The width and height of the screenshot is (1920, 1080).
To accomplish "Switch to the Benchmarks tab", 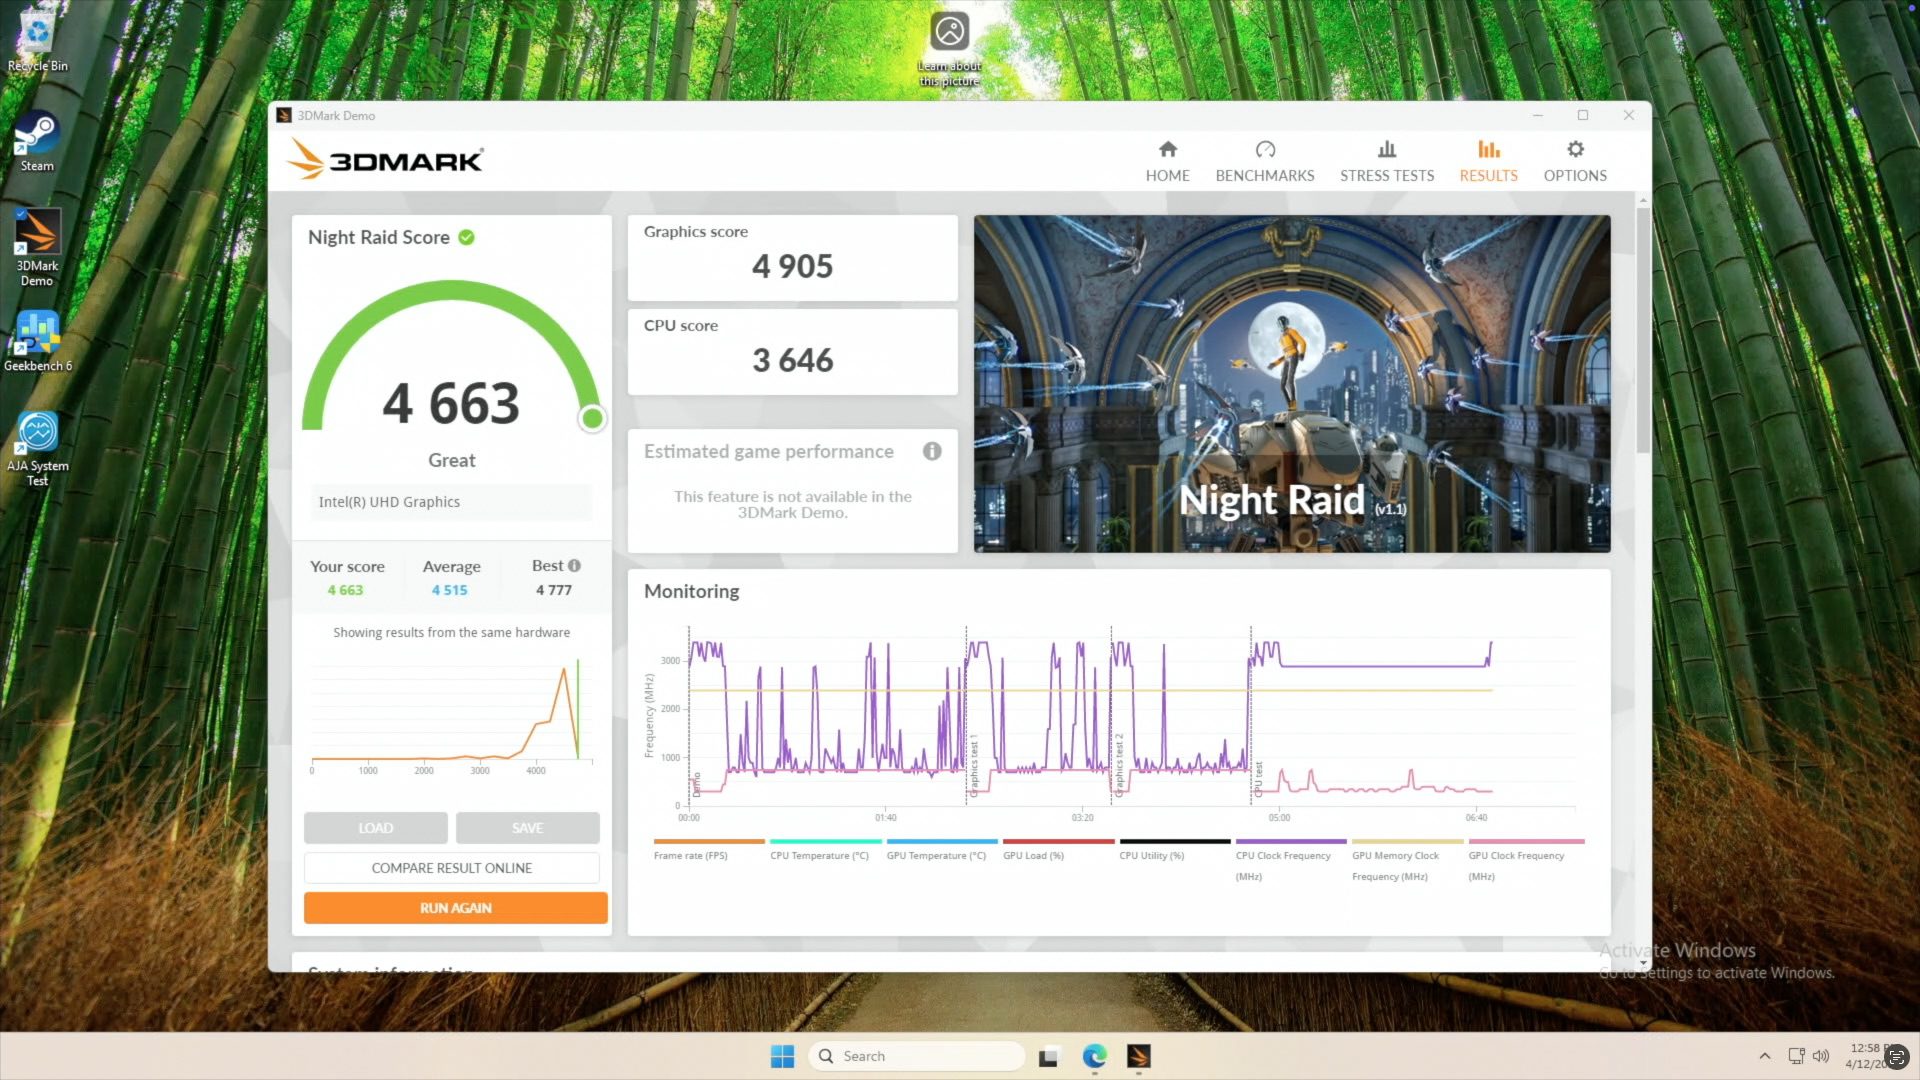I will coord(1264,158).
